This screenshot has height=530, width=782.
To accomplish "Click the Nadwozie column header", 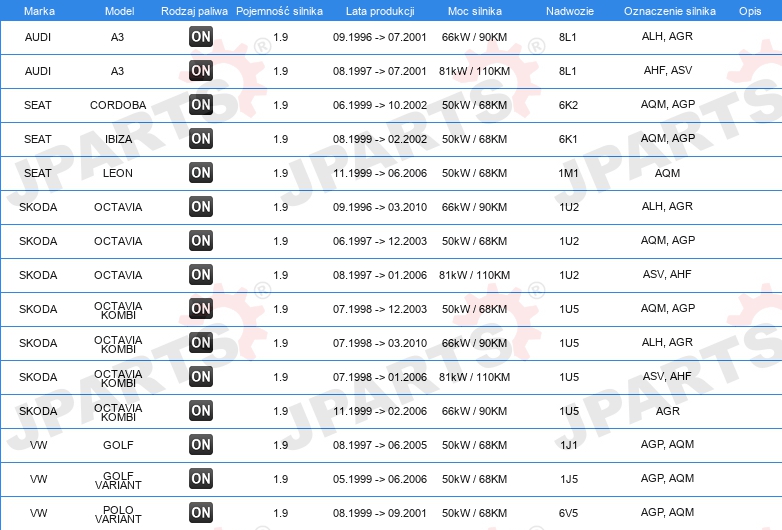I will click(x=570, y=11).
